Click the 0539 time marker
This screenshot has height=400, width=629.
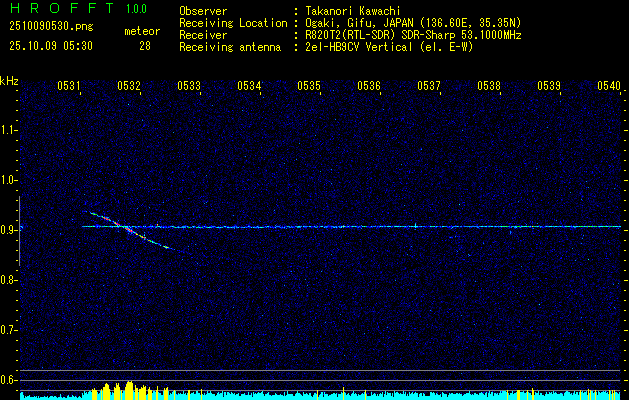tap(549, 85)
